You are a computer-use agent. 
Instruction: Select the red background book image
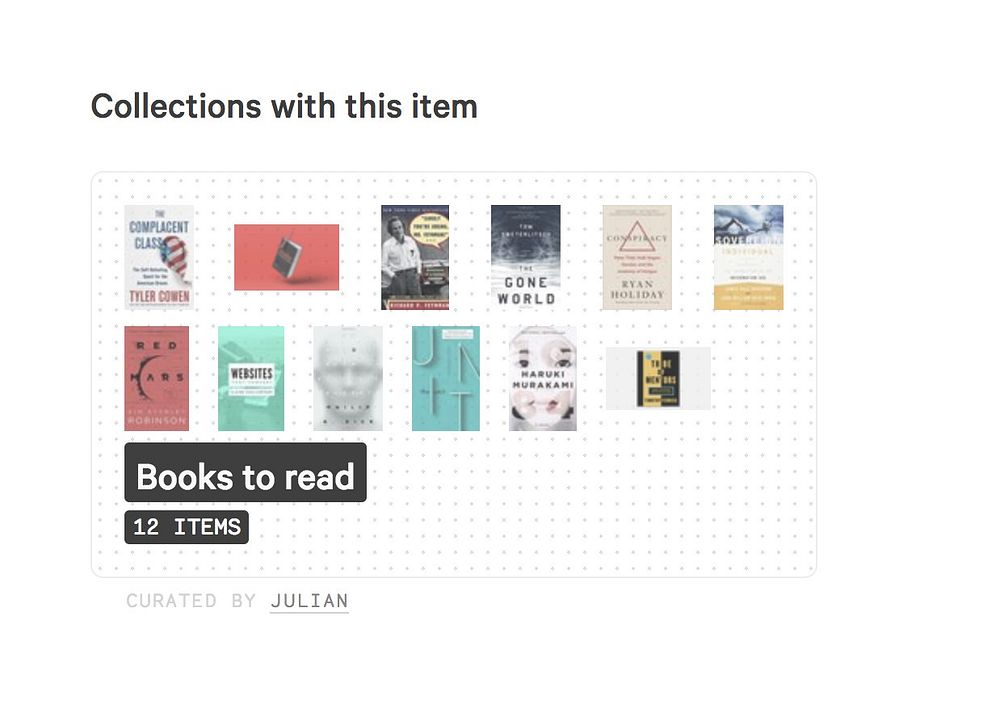click(286, 257)
